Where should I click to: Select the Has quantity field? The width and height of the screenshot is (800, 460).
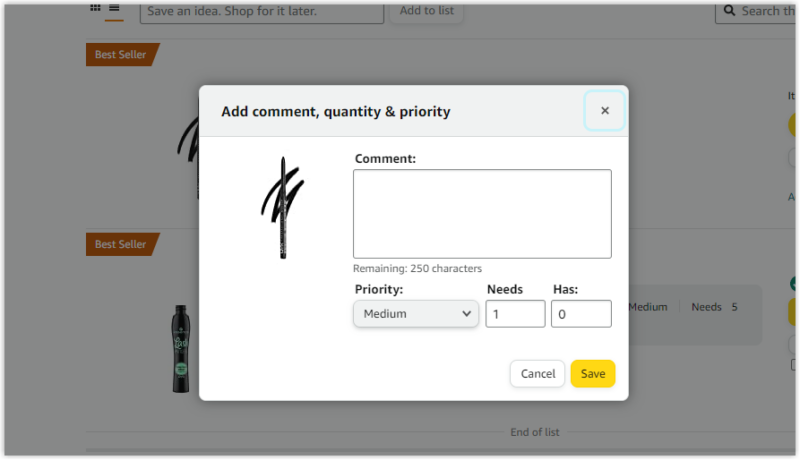[581, 314]
